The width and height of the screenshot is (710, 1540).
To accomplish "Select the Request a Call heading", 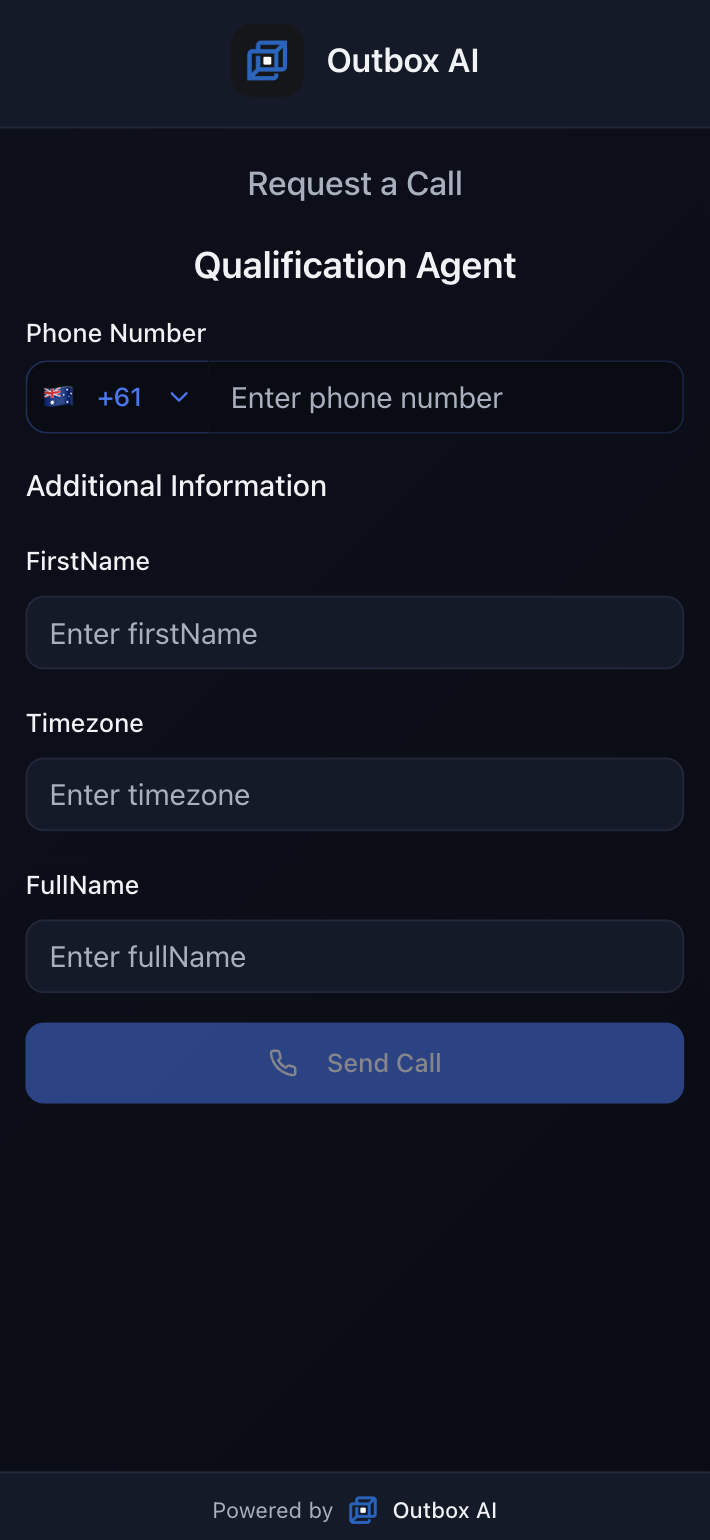I will click(x=355, y=183).
